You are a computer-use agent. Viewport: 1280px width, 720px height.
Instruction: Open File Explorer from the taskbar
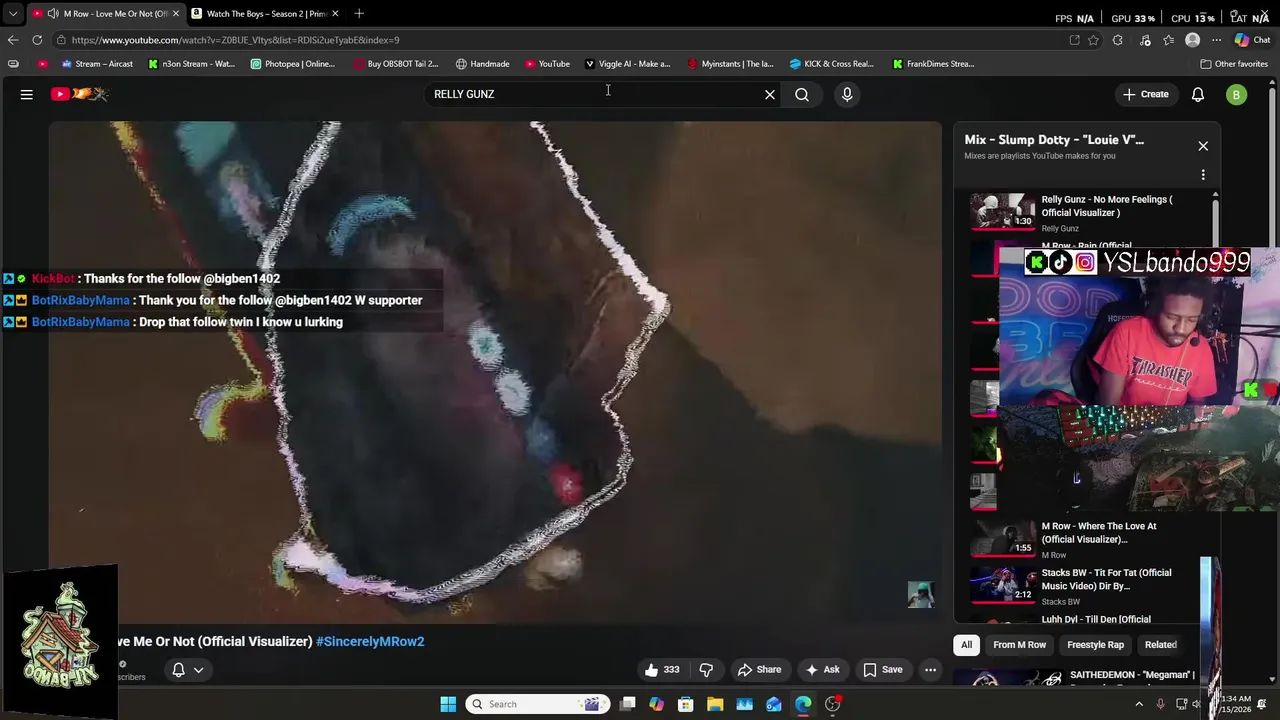coord(715,704)
